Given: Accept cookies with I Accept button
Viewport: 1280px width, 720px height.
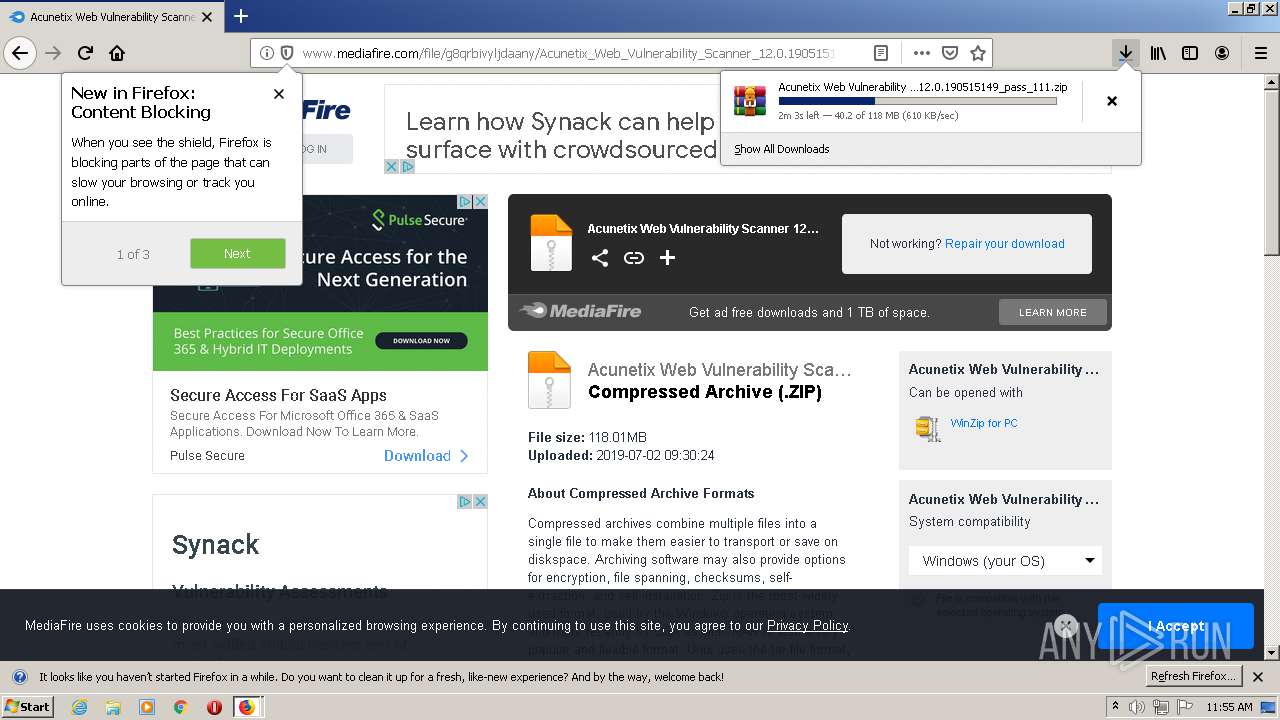Looking at the screenshot, I should pyautogui.click(x=1175, y=626).
